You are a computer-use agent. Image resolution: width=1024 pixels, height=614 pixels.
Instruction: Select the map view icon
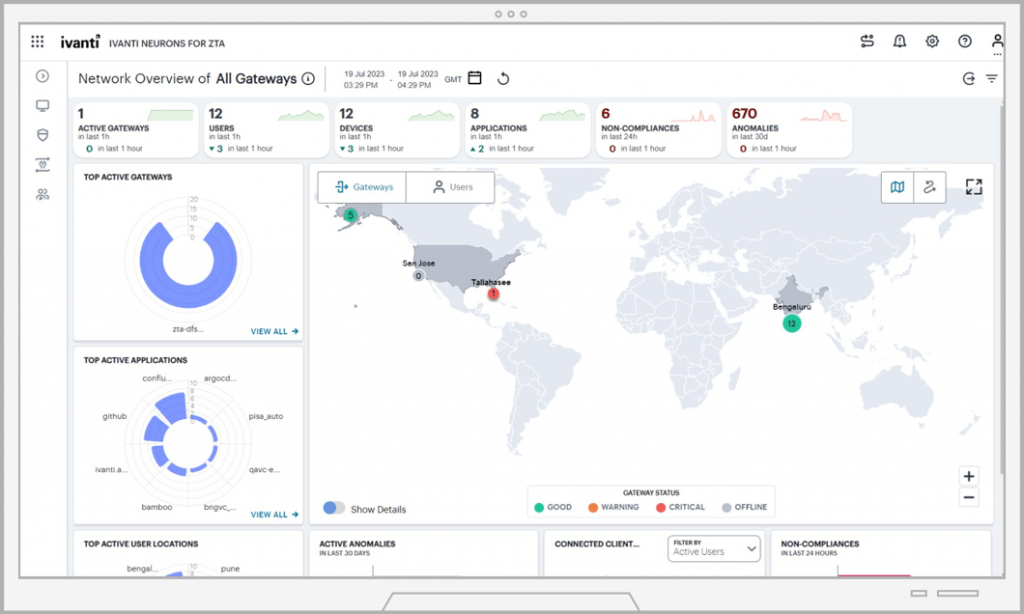[x=897, y=187]
